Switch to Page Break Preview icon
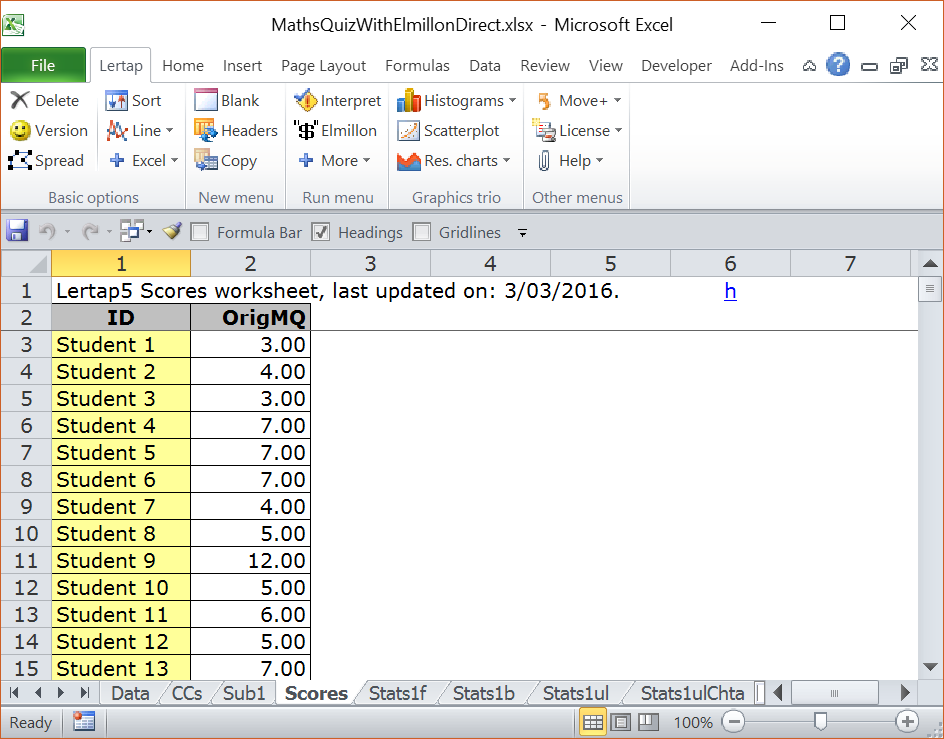The height and width of the screenshot is (739, 944). click(648, 722)
